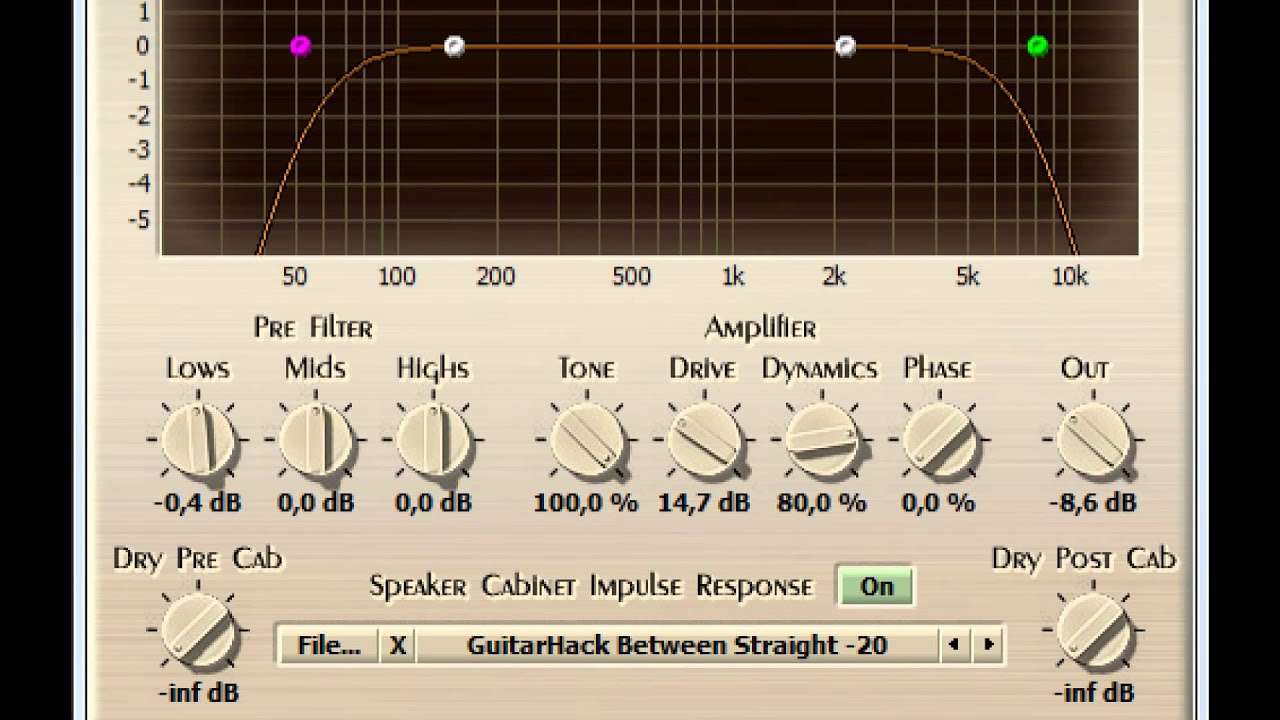This screenshot has height=720, width=1280.
Task: Click the -inf dB Dry Pre Cab value
Action: 198,692
